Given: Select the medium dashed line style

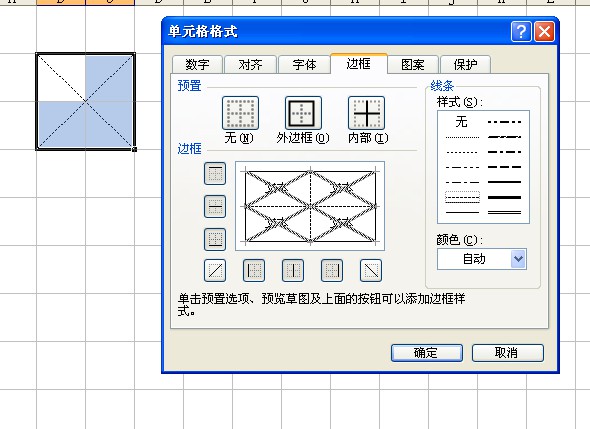Looking at the screenshot, I should click(504, 167).
